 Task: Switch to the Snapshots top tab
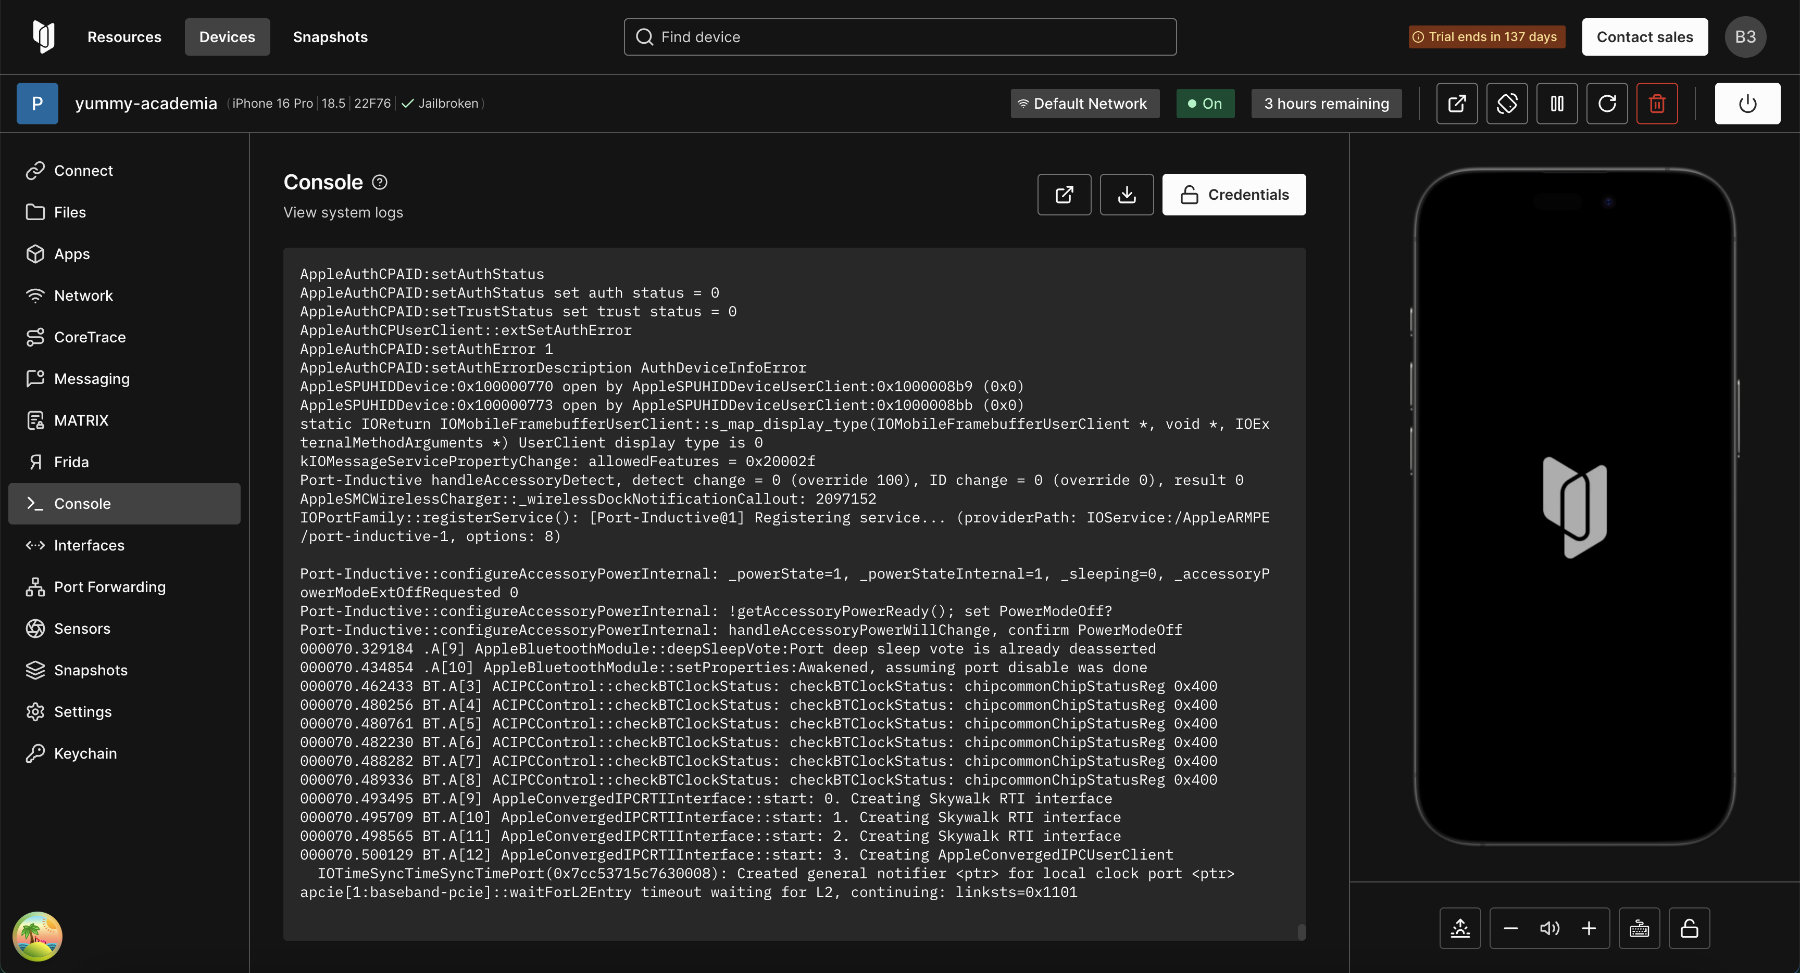[x=330, y=37]
